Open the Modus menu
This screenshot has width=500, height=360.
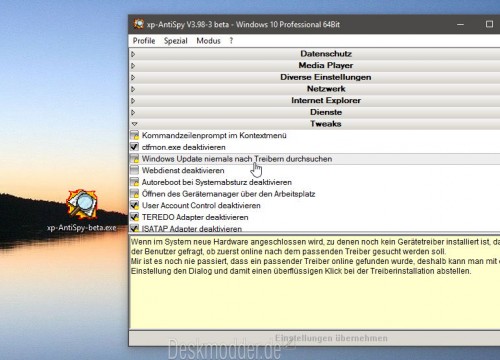208,41
